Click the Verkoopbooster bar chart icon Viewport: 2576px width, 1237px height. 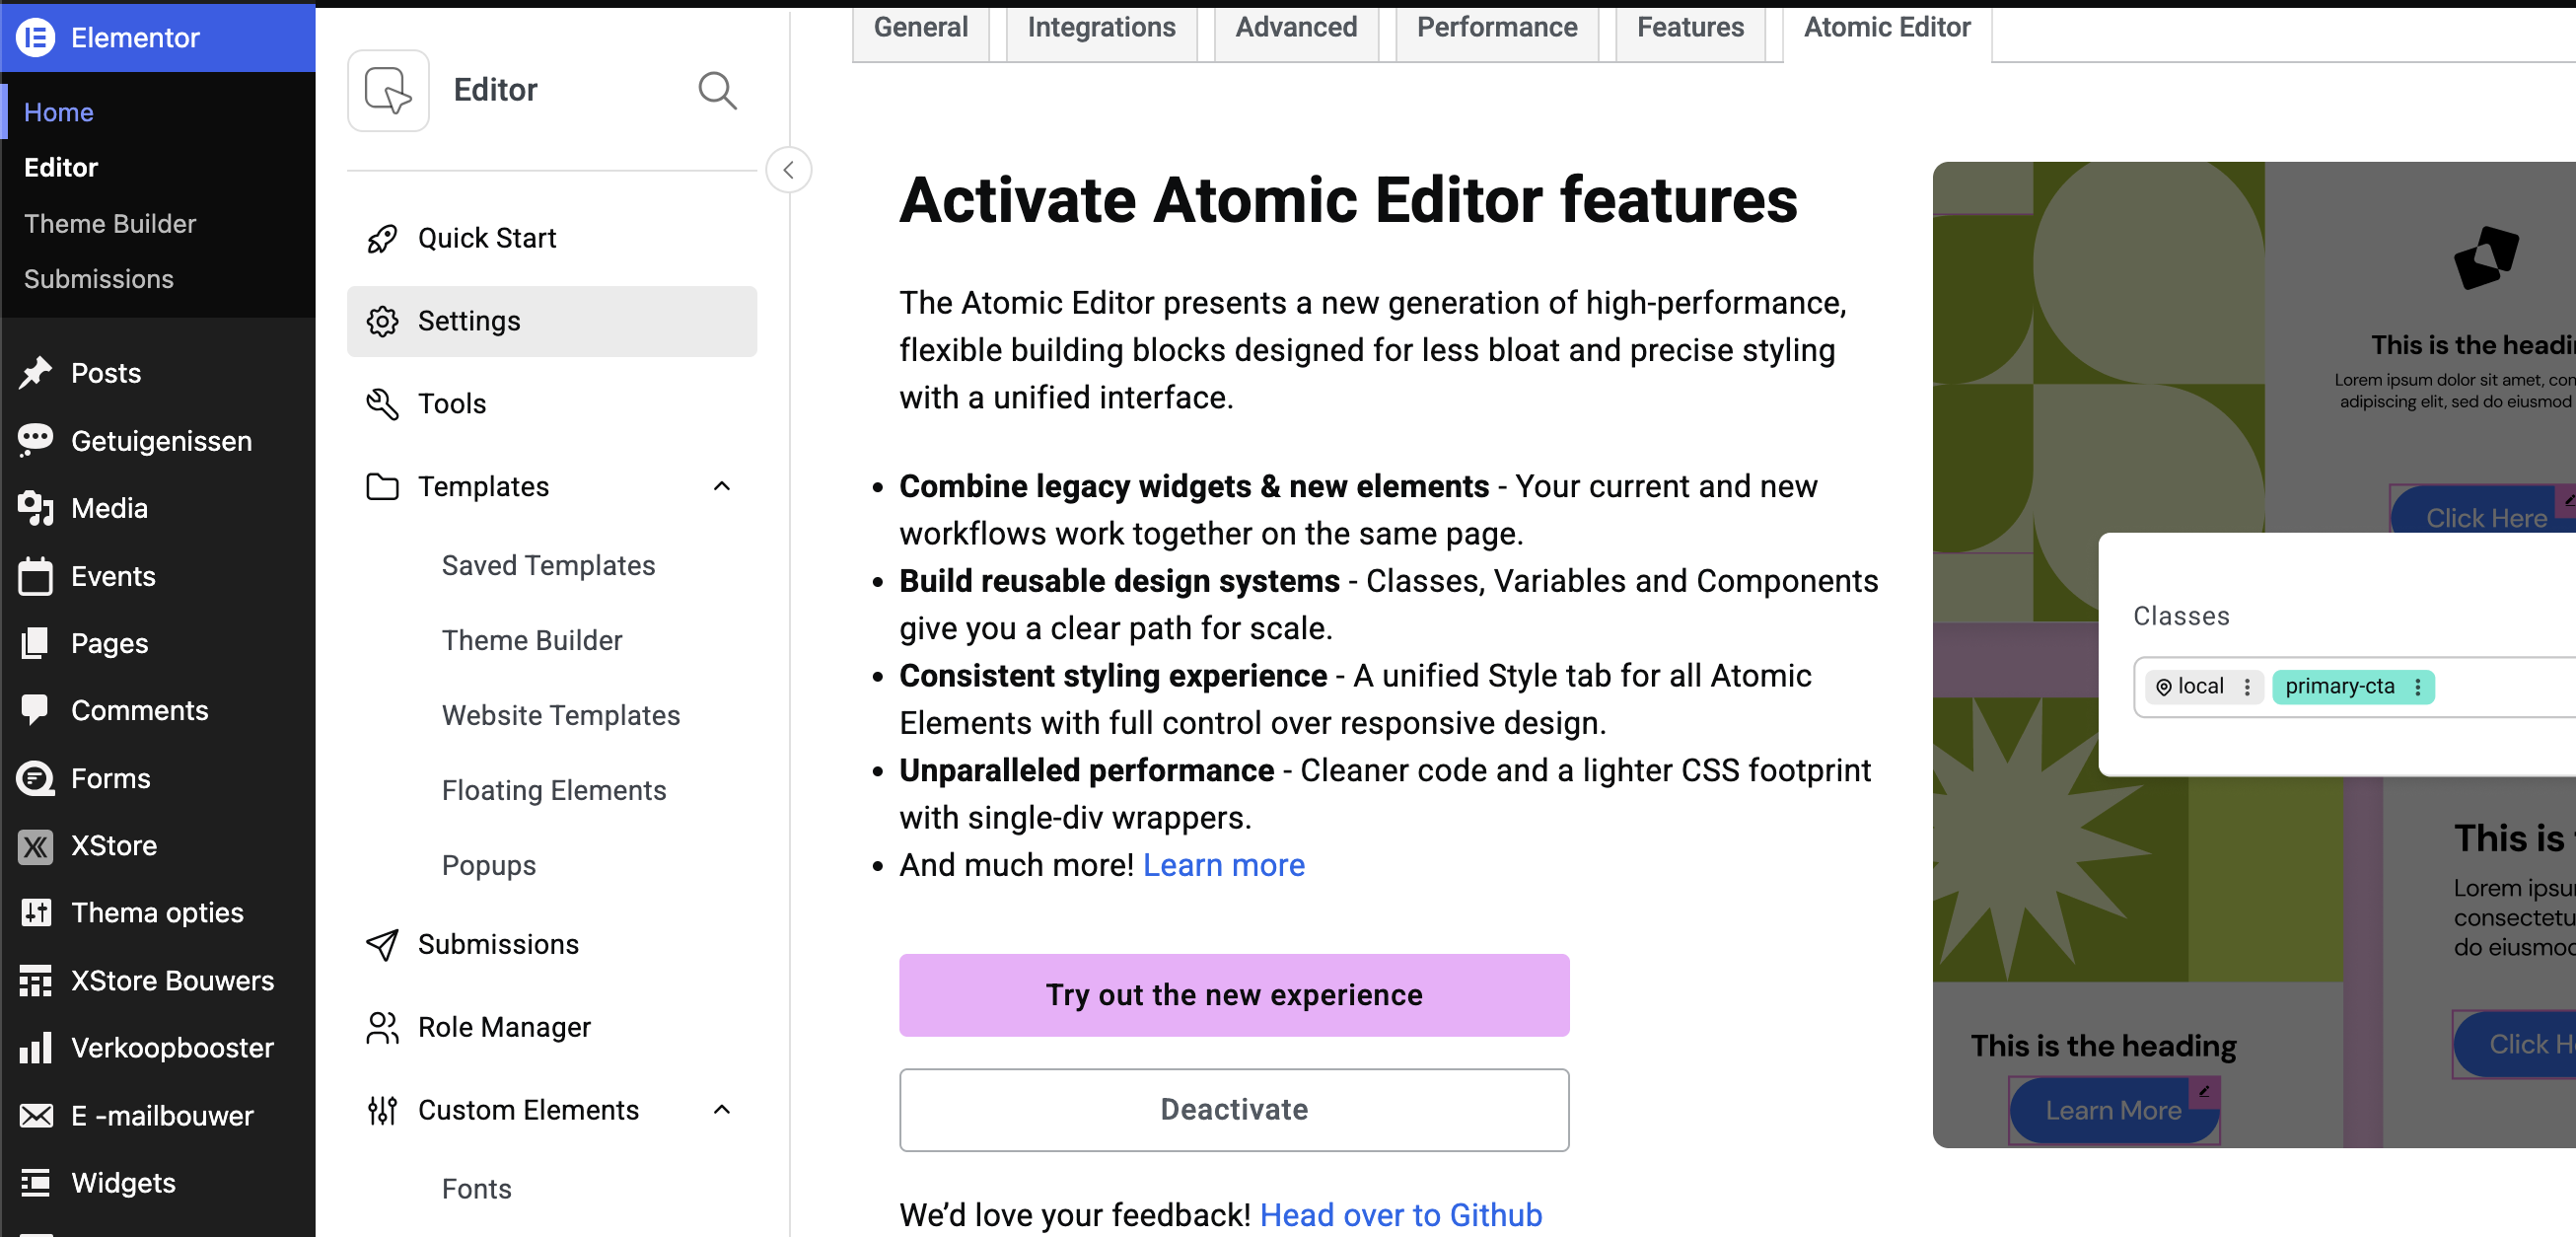pos(36,1048)
